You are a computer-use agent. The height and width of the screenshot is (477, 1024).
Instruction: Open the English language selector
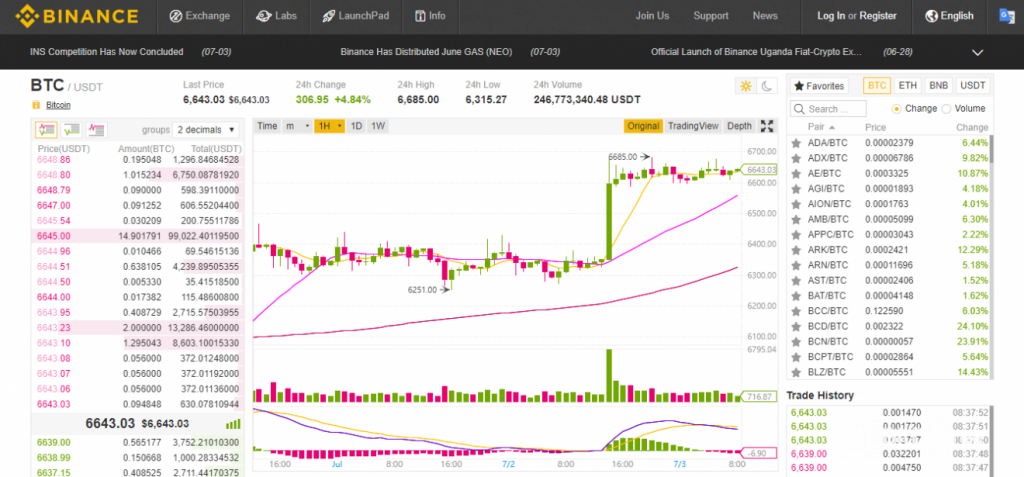[950, 16]
